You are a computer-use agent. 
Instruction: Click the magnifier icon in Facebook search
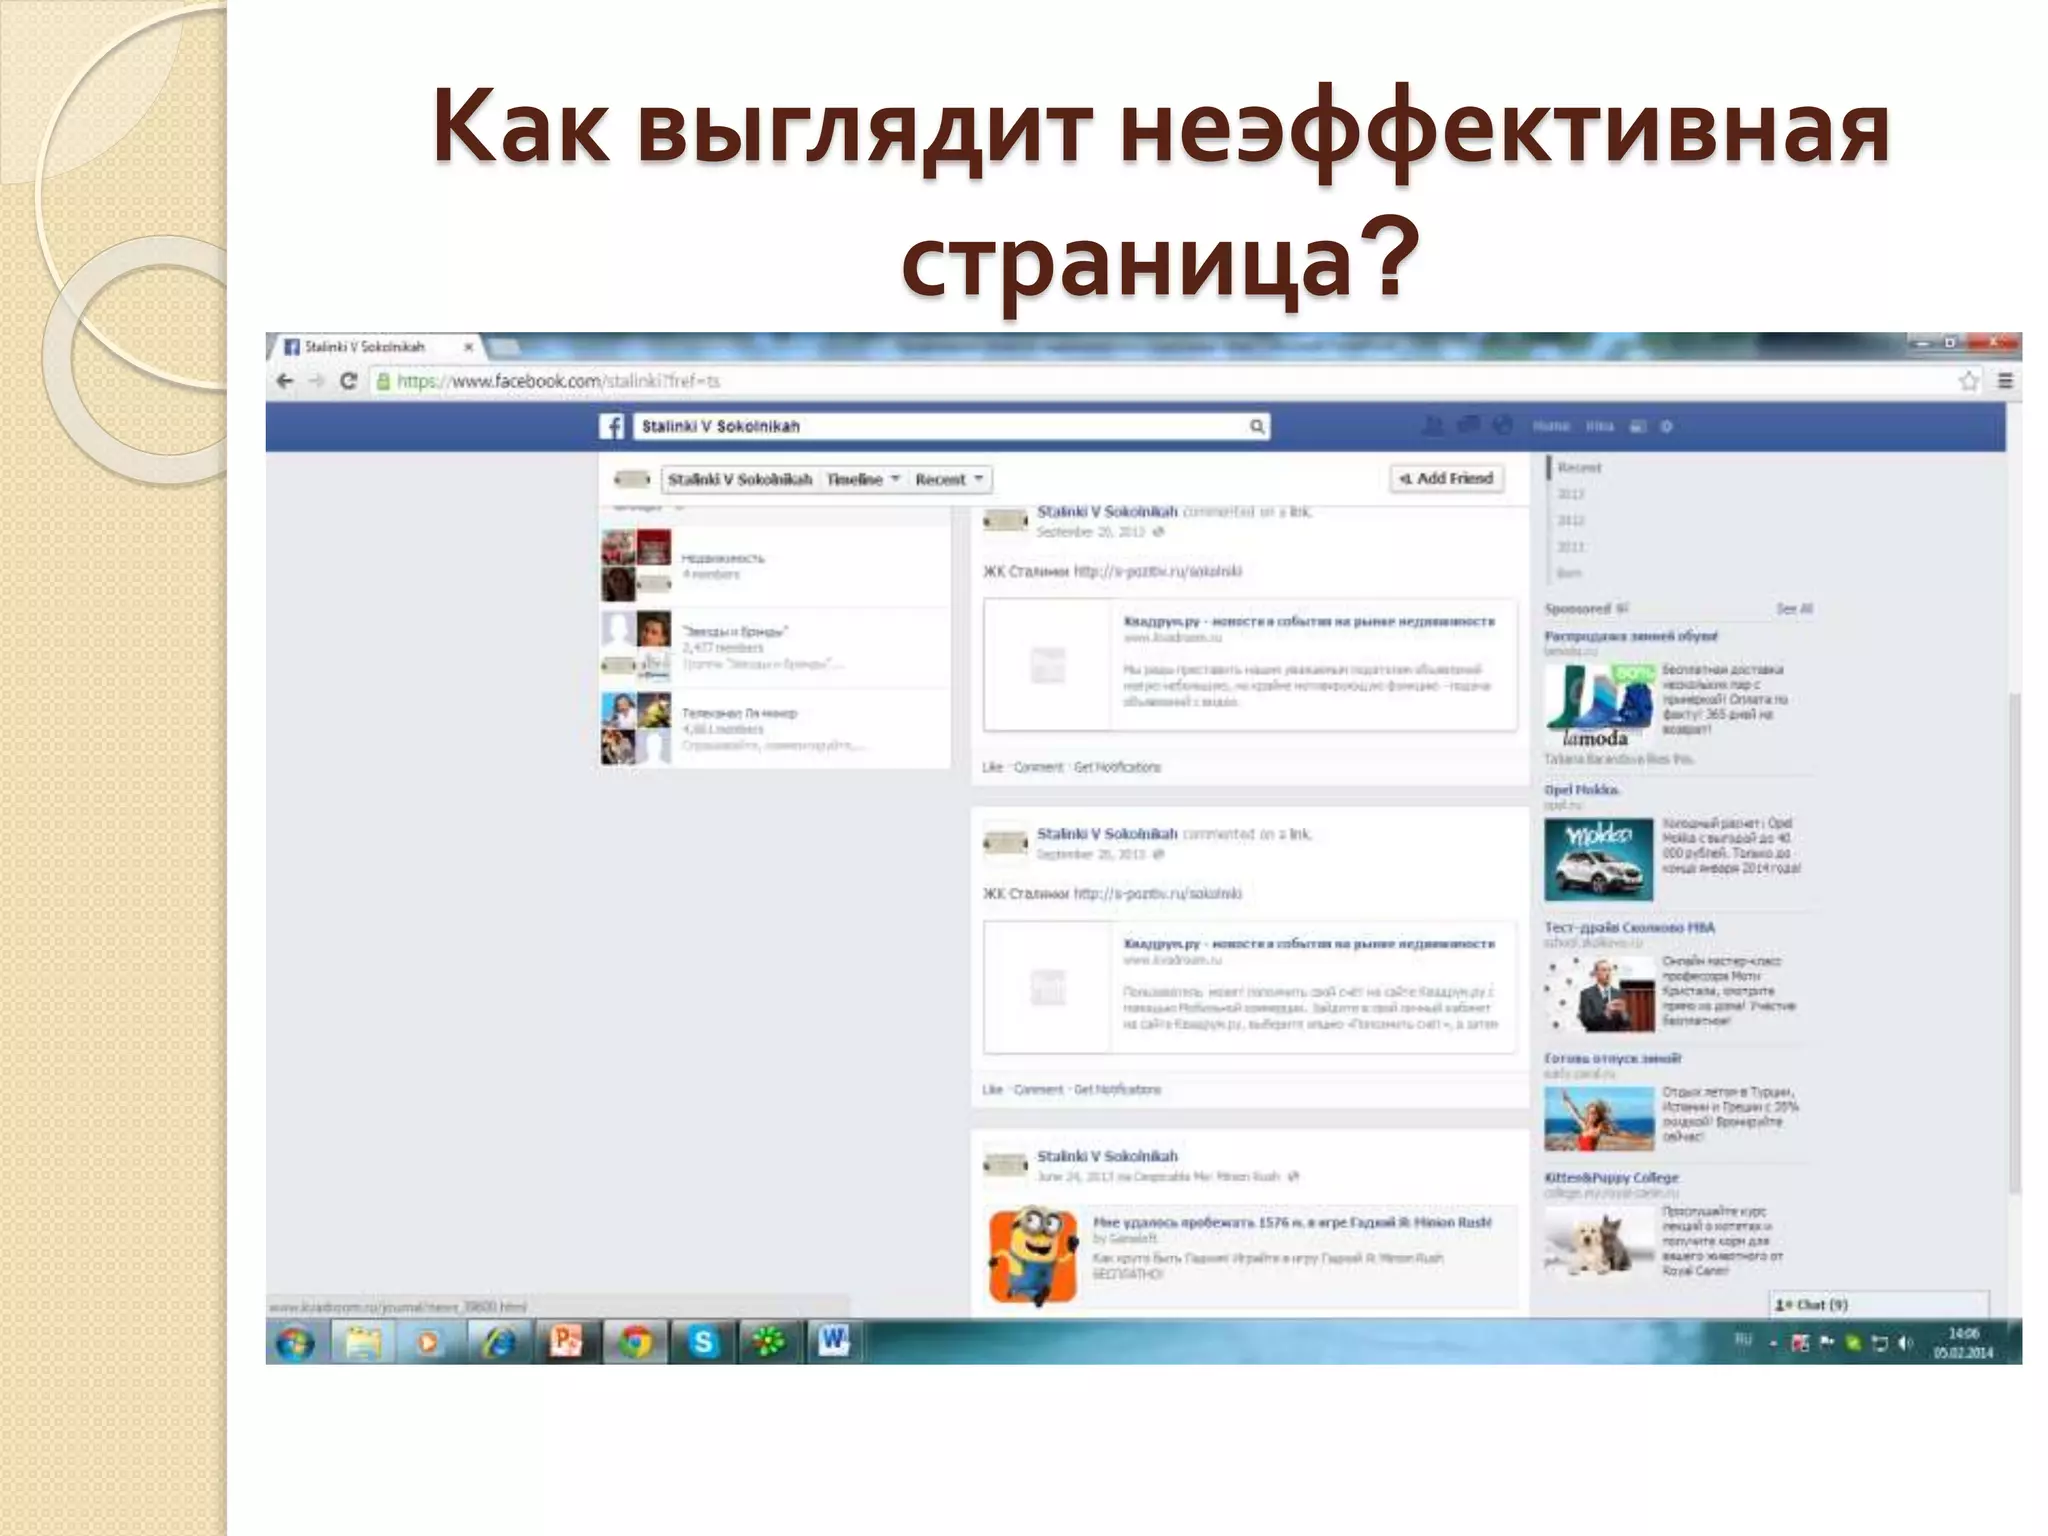coord(1257,427)
